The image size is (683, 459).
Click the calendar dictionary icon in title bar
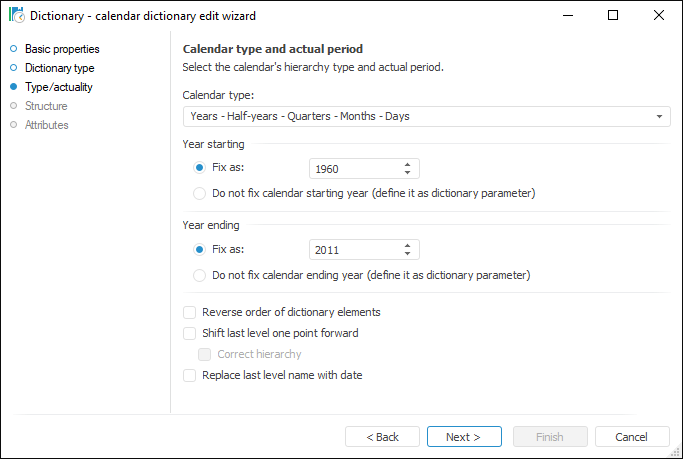(x=16, y=15)
